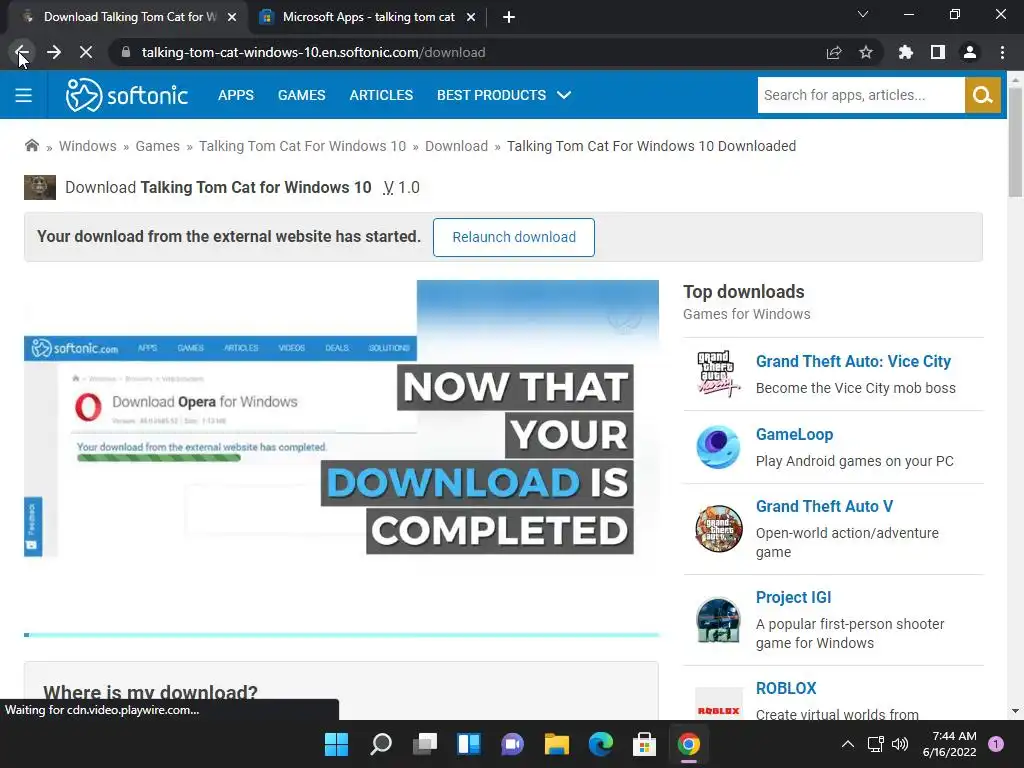
Task: Open network status in system tray
Action: coord(876,744)
